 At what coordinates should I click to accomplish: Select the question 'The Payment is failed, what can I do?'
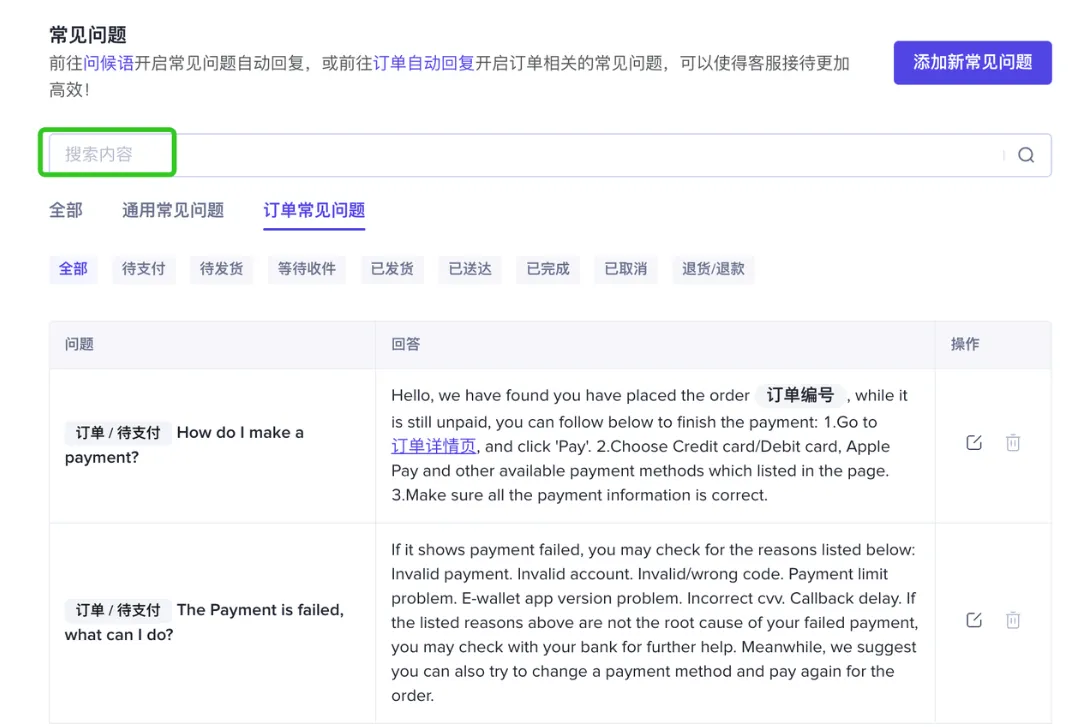[204, 622]
